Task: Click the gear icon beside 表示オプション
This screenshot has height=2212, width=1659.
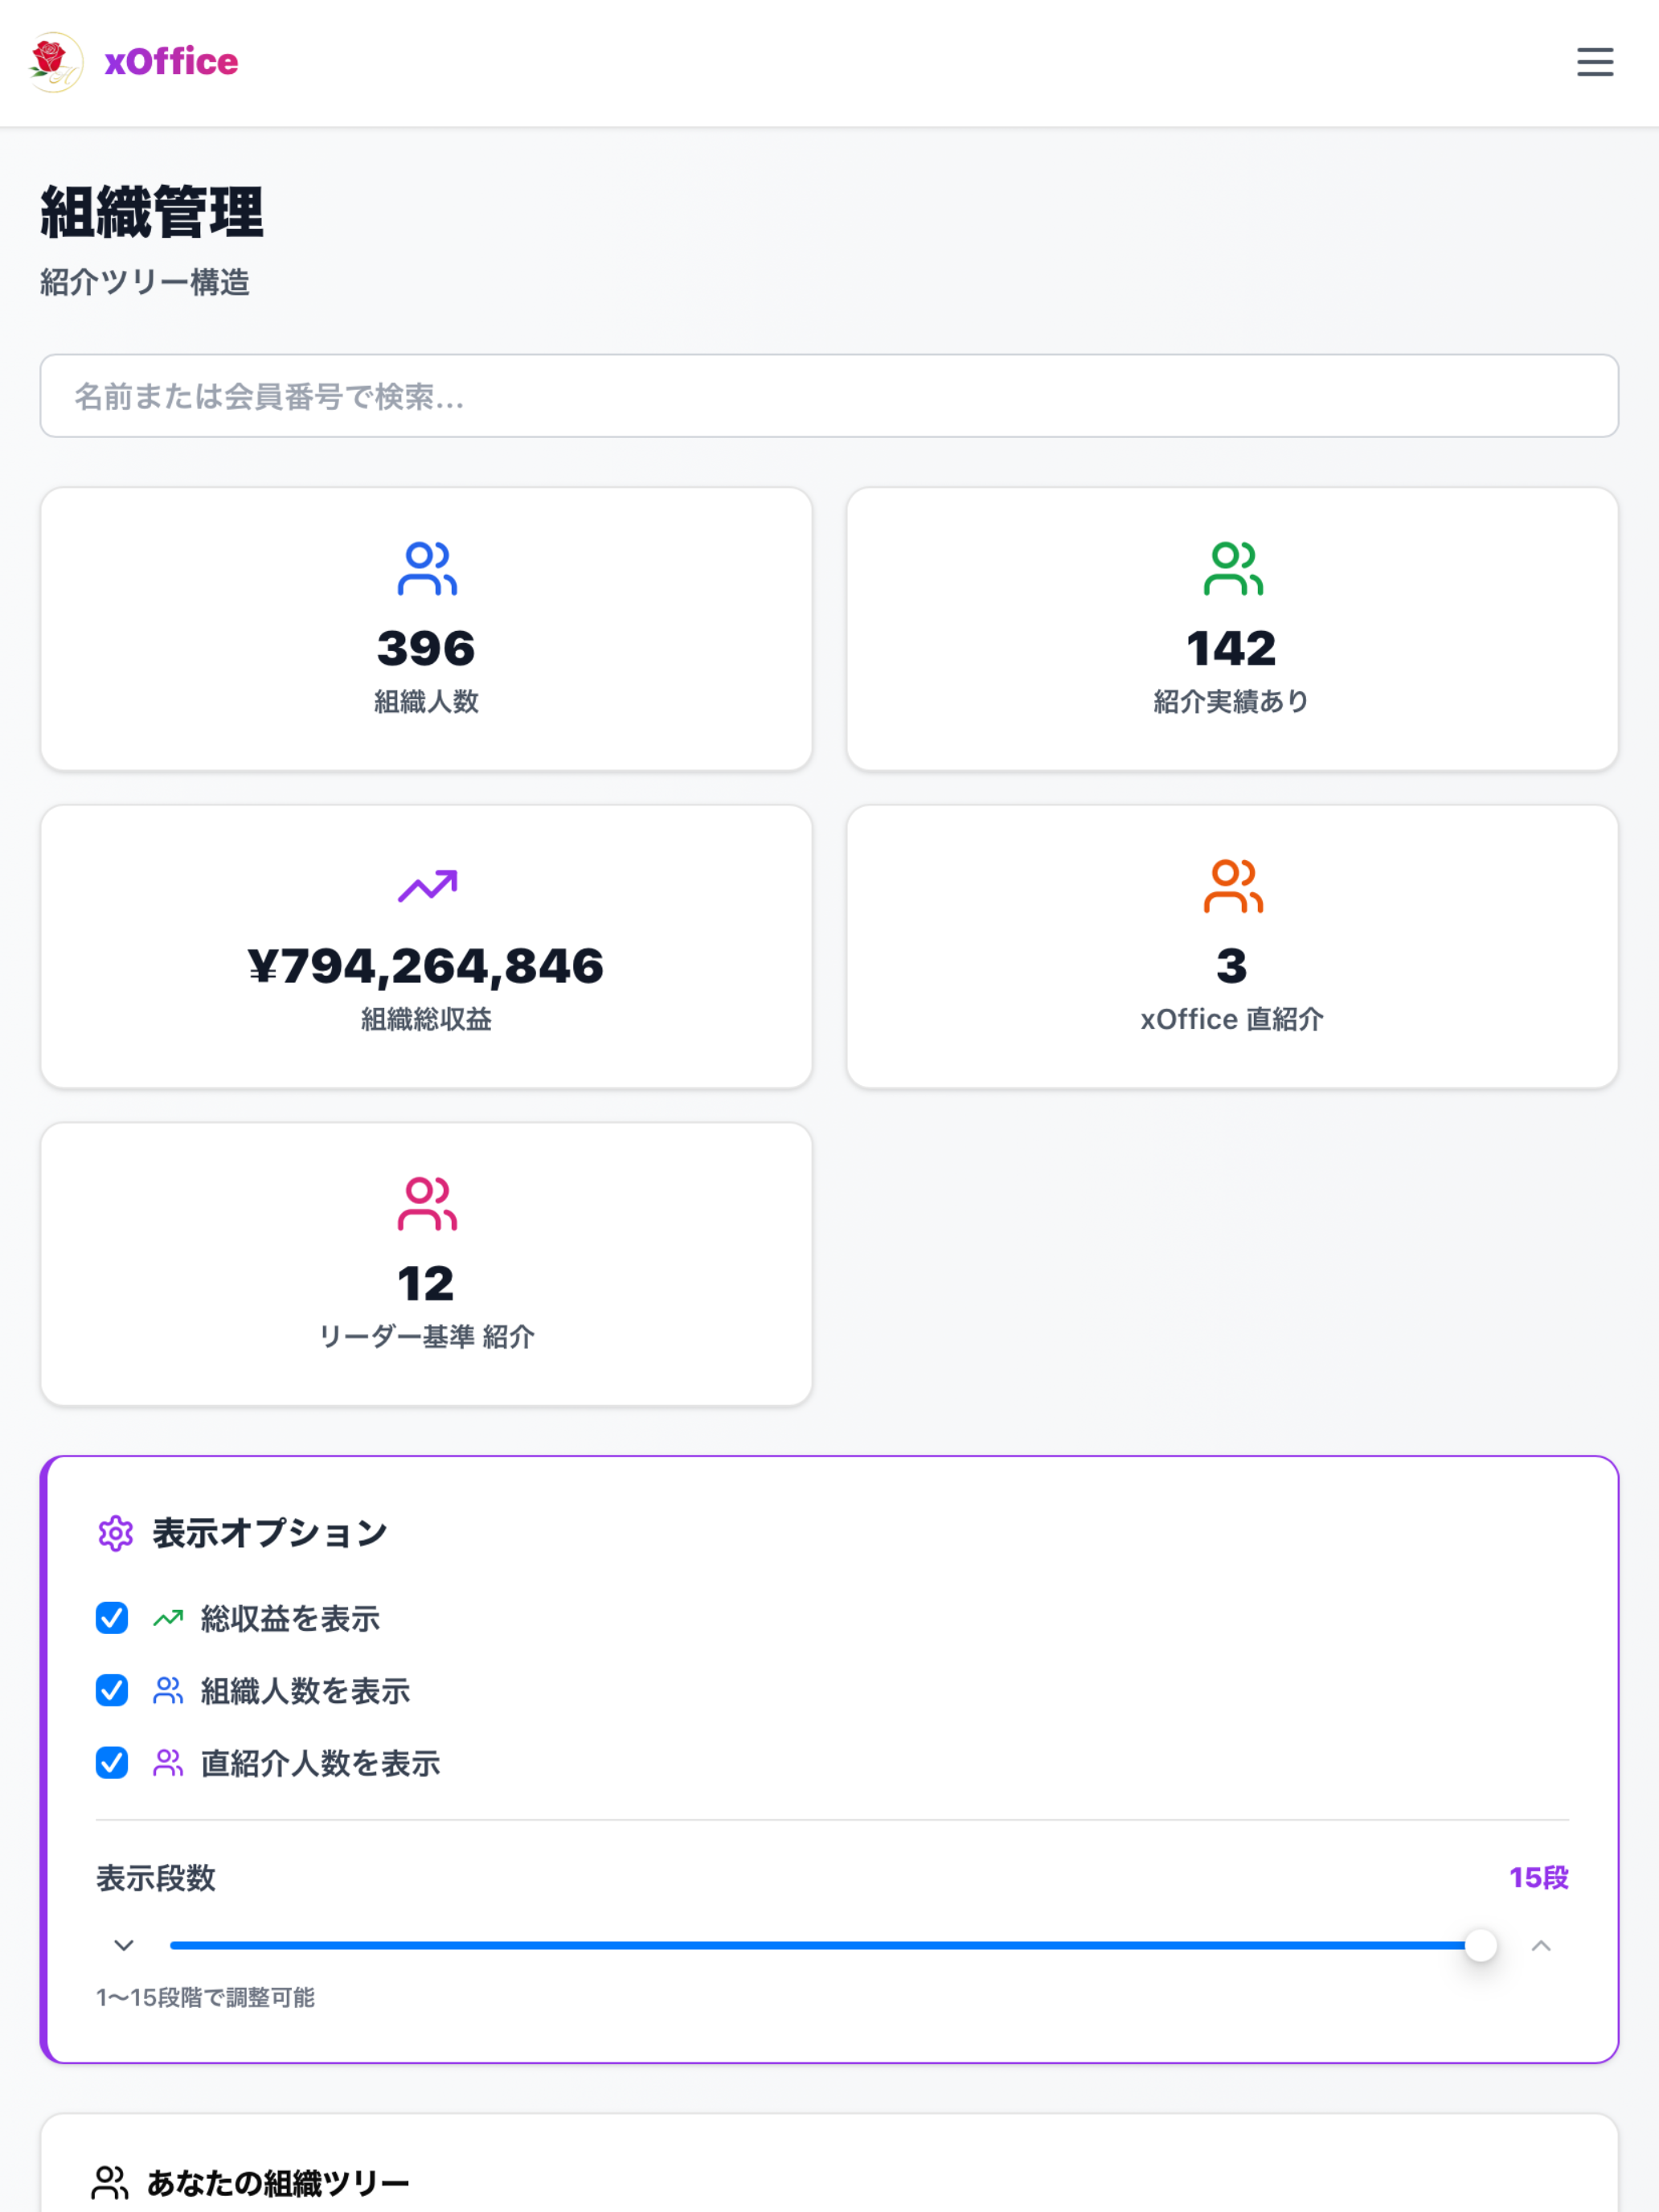Action: pyautogui.click(x=116, y=1533)
